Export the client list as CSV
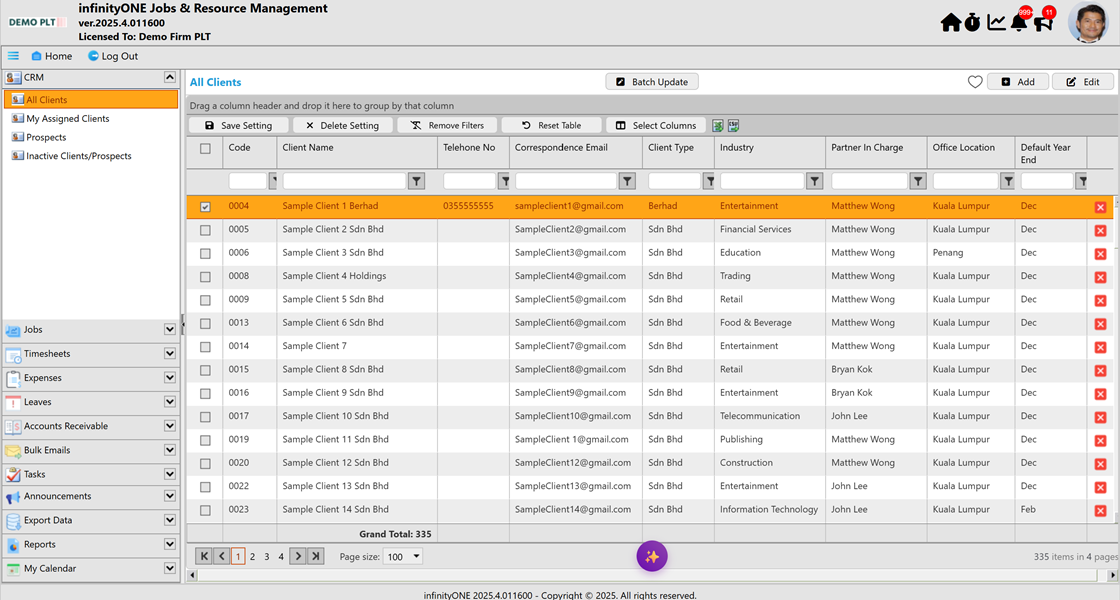This screenshot has height=600, width=1120. click(x=734, y=125)
